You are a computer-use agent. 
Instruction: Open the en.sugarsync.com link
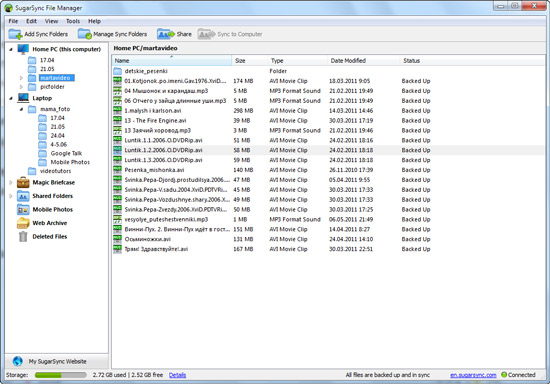coord(473,375)
